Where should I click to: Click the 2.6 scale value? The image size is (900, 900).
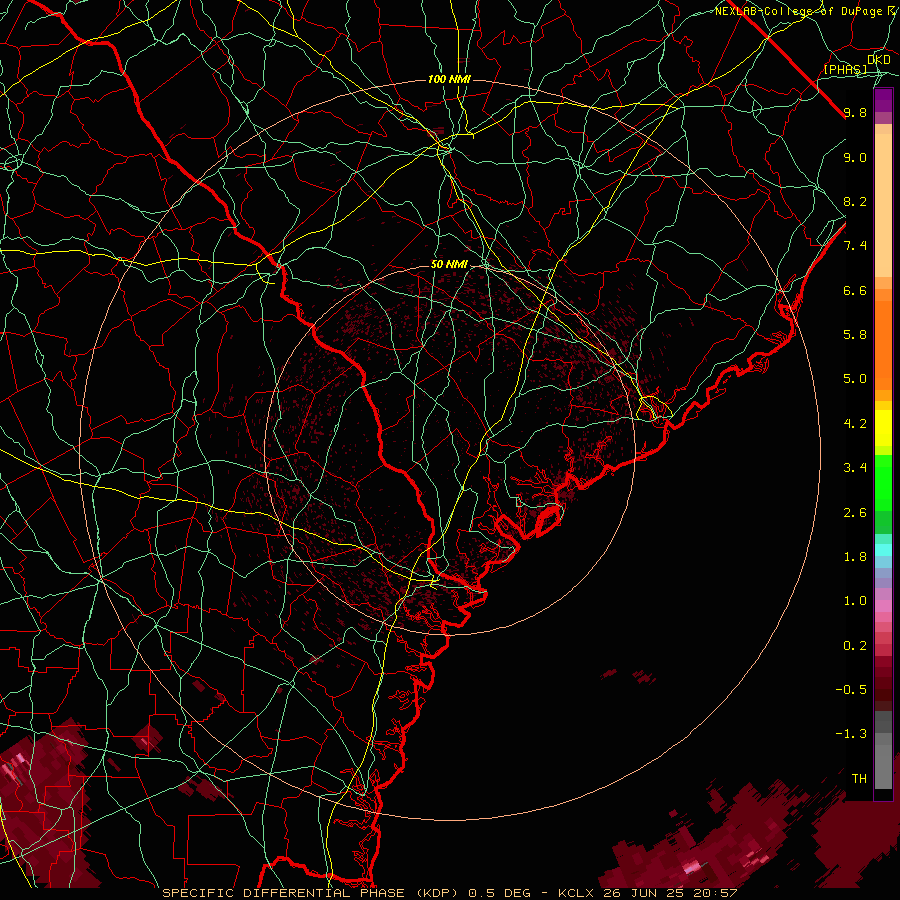(855, 512)
